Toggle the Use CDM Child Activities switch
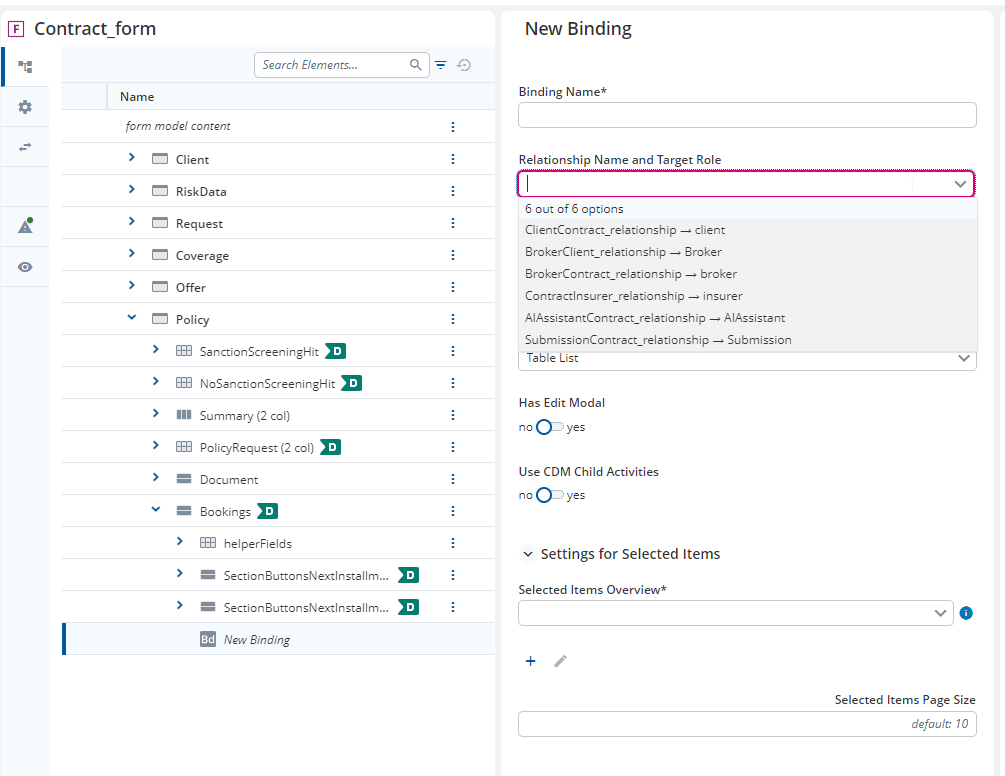 click(550, 495)
